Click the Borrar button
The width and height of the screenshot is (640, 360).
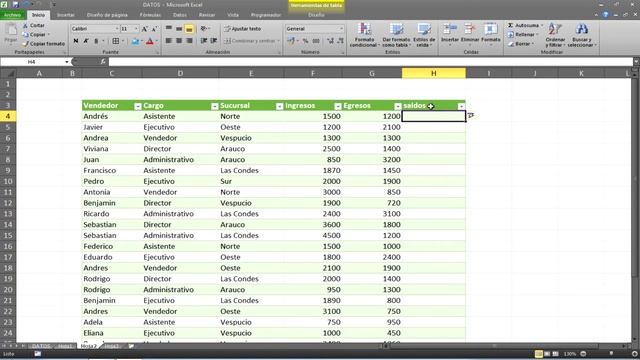521,44
